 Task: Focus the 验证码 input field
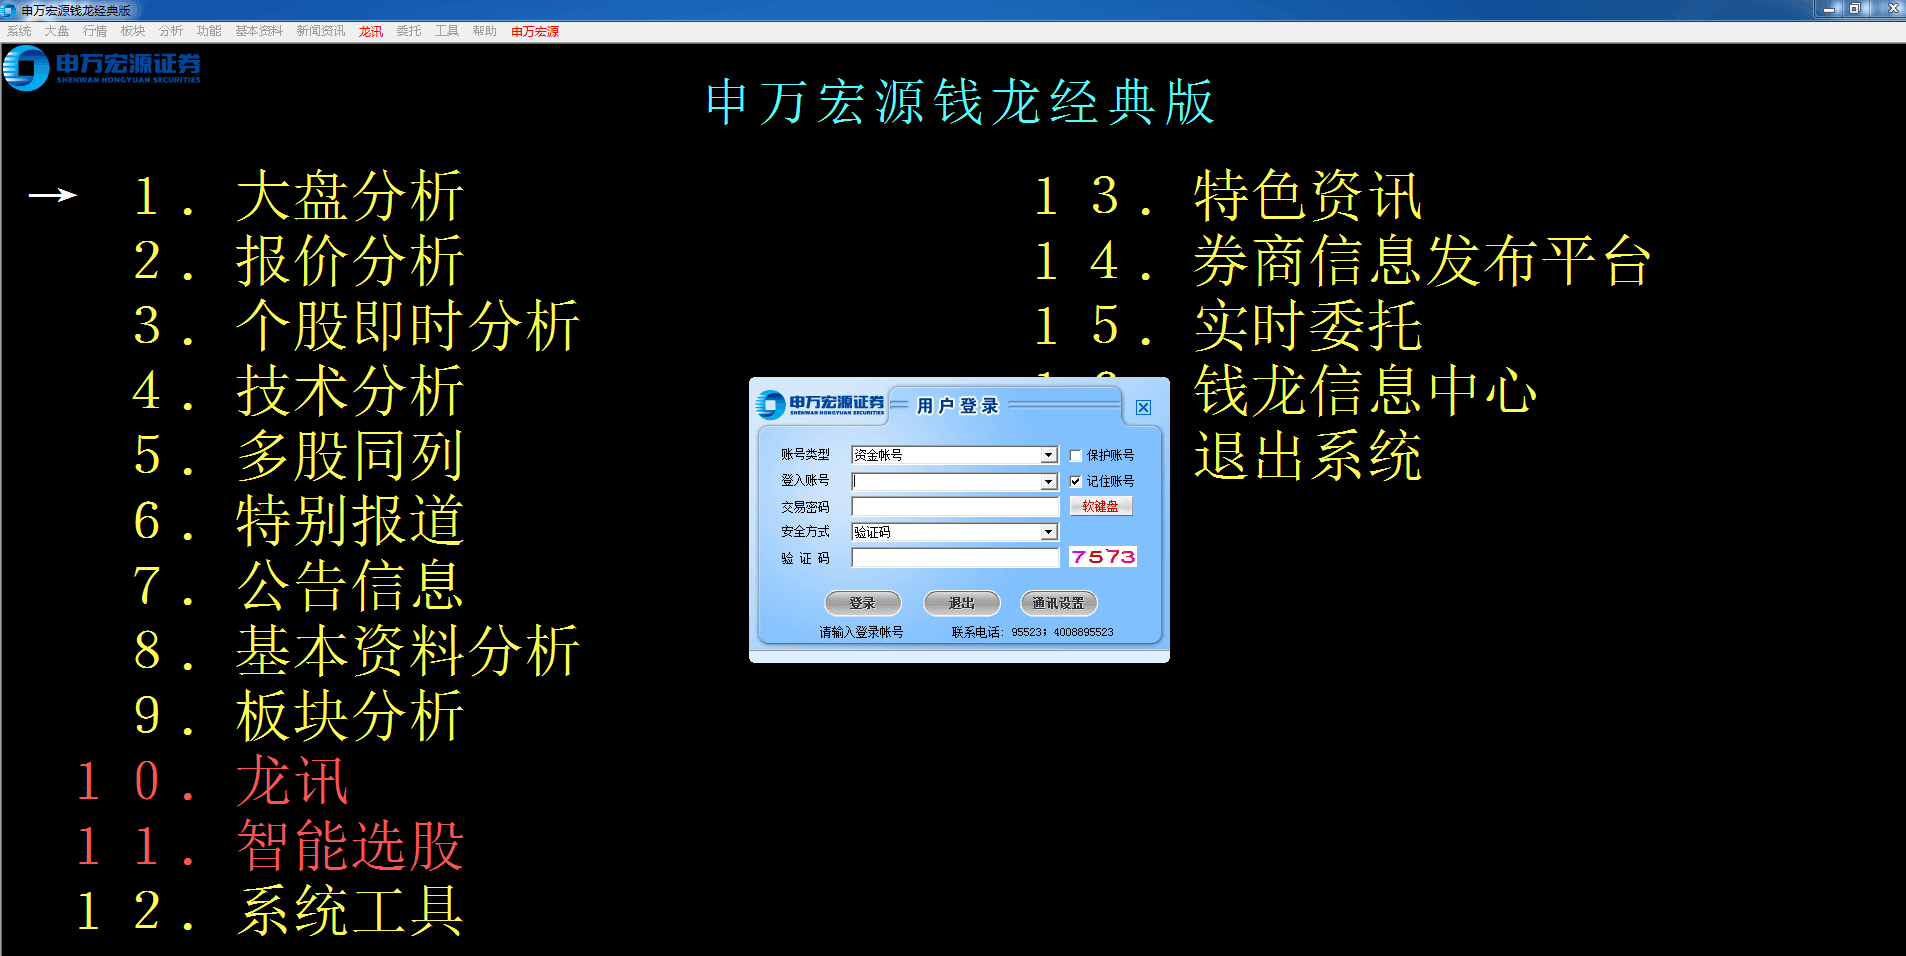pos(955,558)
